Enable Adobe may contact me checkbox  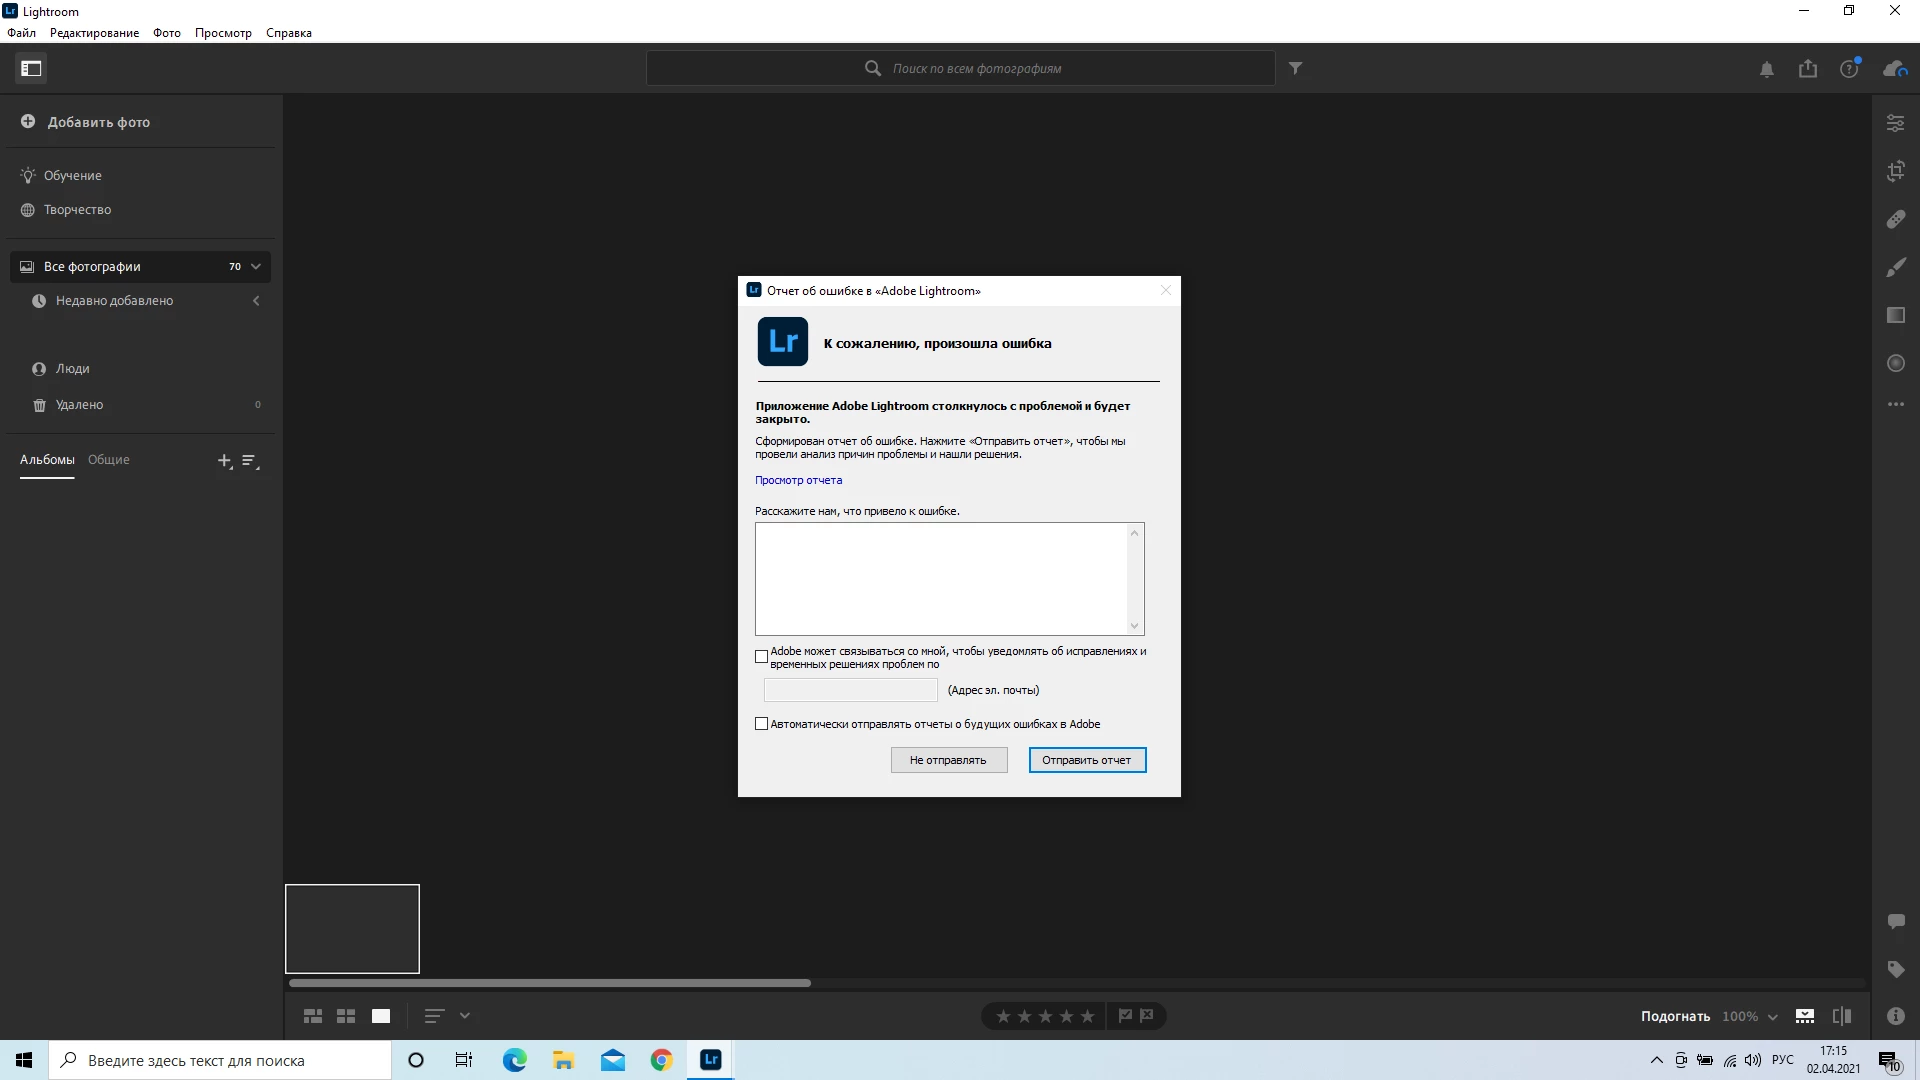(x=761, y=657)
